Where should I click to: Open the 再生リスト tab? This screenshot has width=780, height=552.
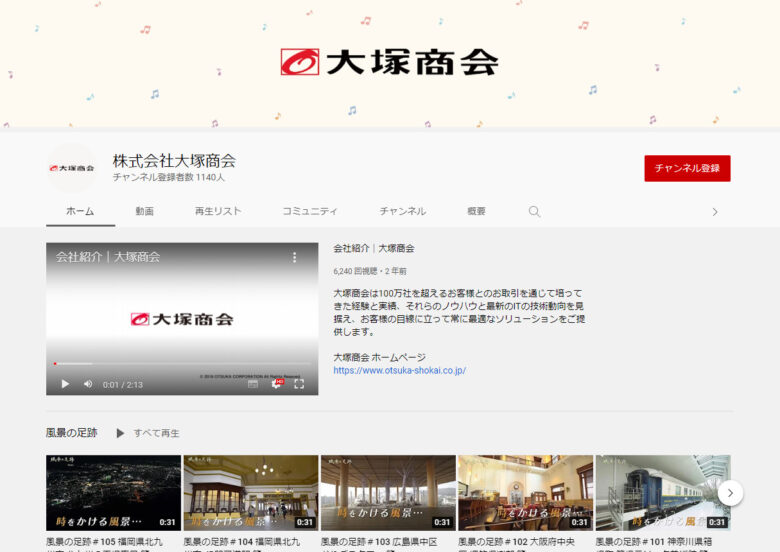click(x=218, y=211)
